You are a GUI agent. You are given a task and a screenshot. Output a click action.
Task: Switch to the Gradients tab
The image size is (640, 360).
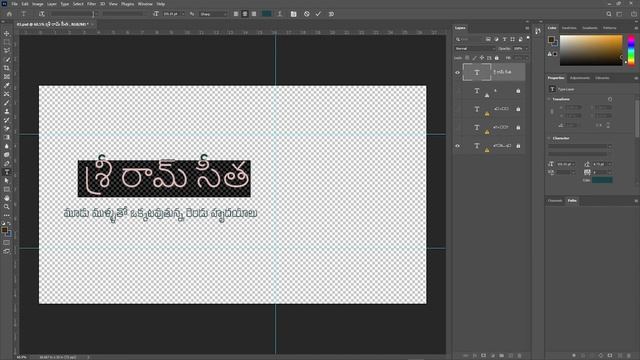click(589, 28)
